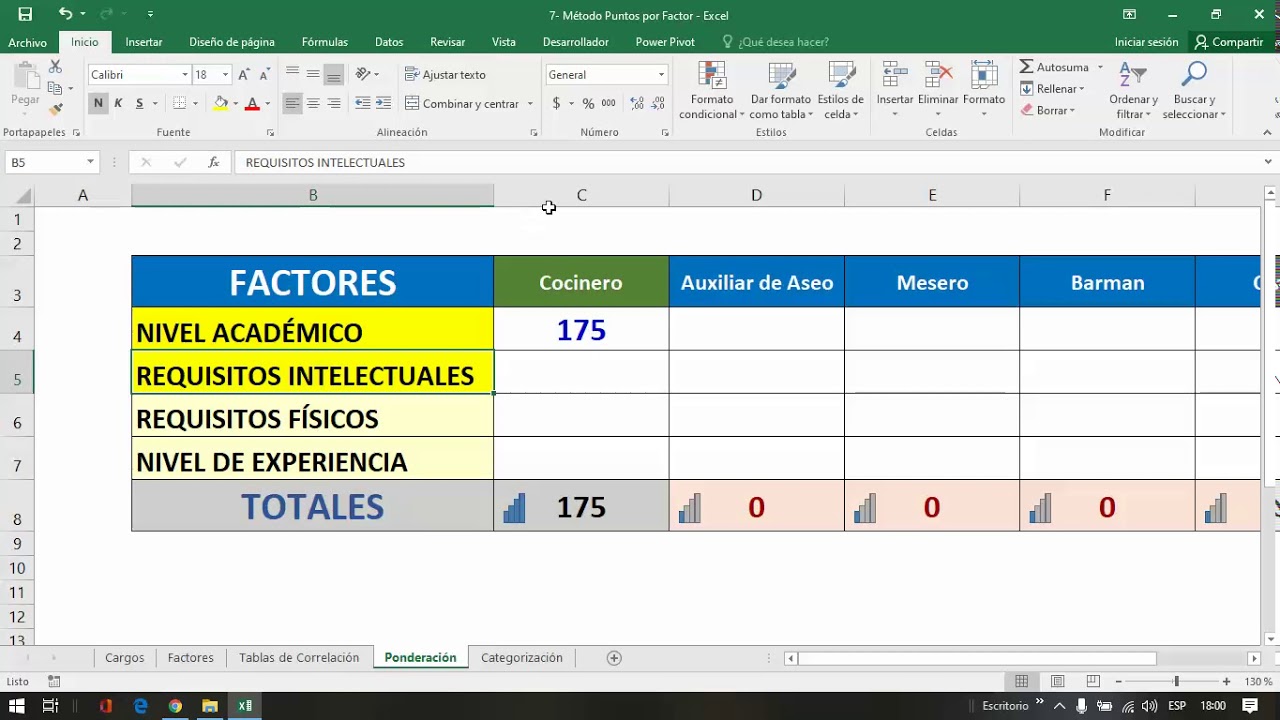The image size is (1280, 720).
Task: Center text horizontally
Action: 313,103
